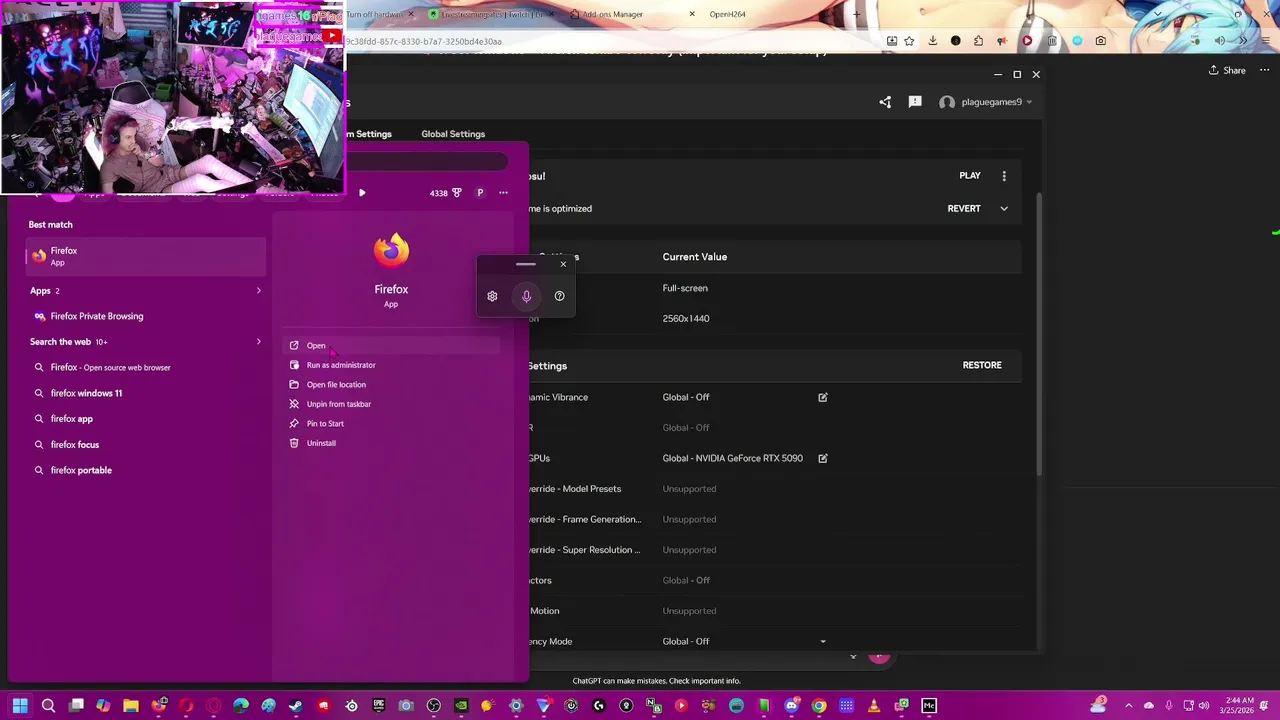1280x720 pixels.
Task: Open NVIDIA app notifications icon
Action: (x=915, y=102)
